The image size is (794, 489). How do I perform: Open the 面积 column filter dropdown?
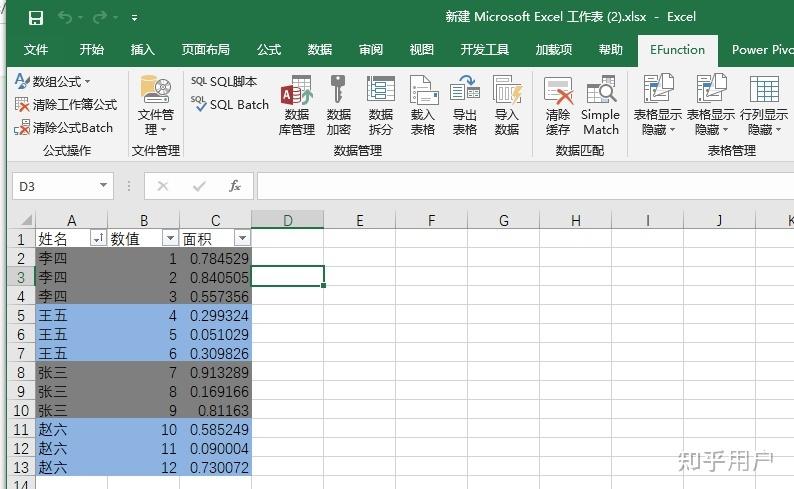[242, 238]
